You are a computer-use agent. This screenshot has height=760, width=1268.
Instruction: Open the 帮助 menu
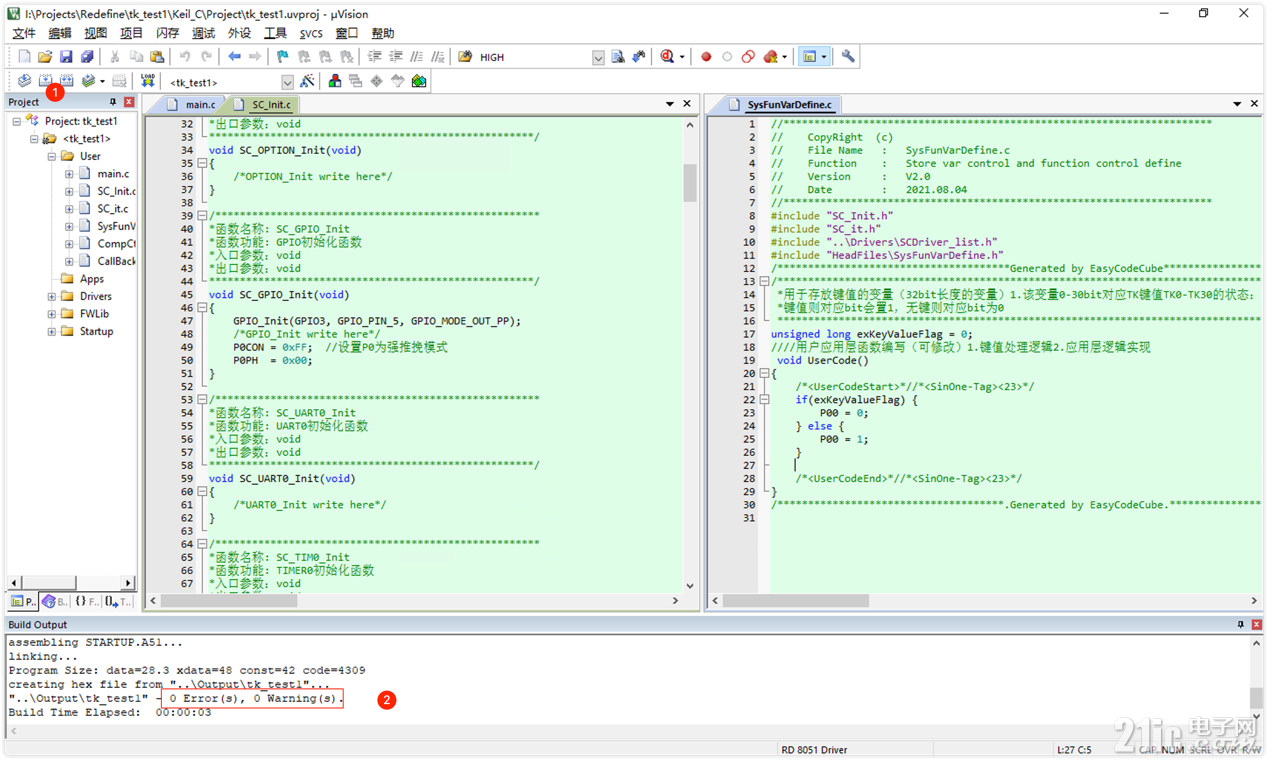point(383,34)
